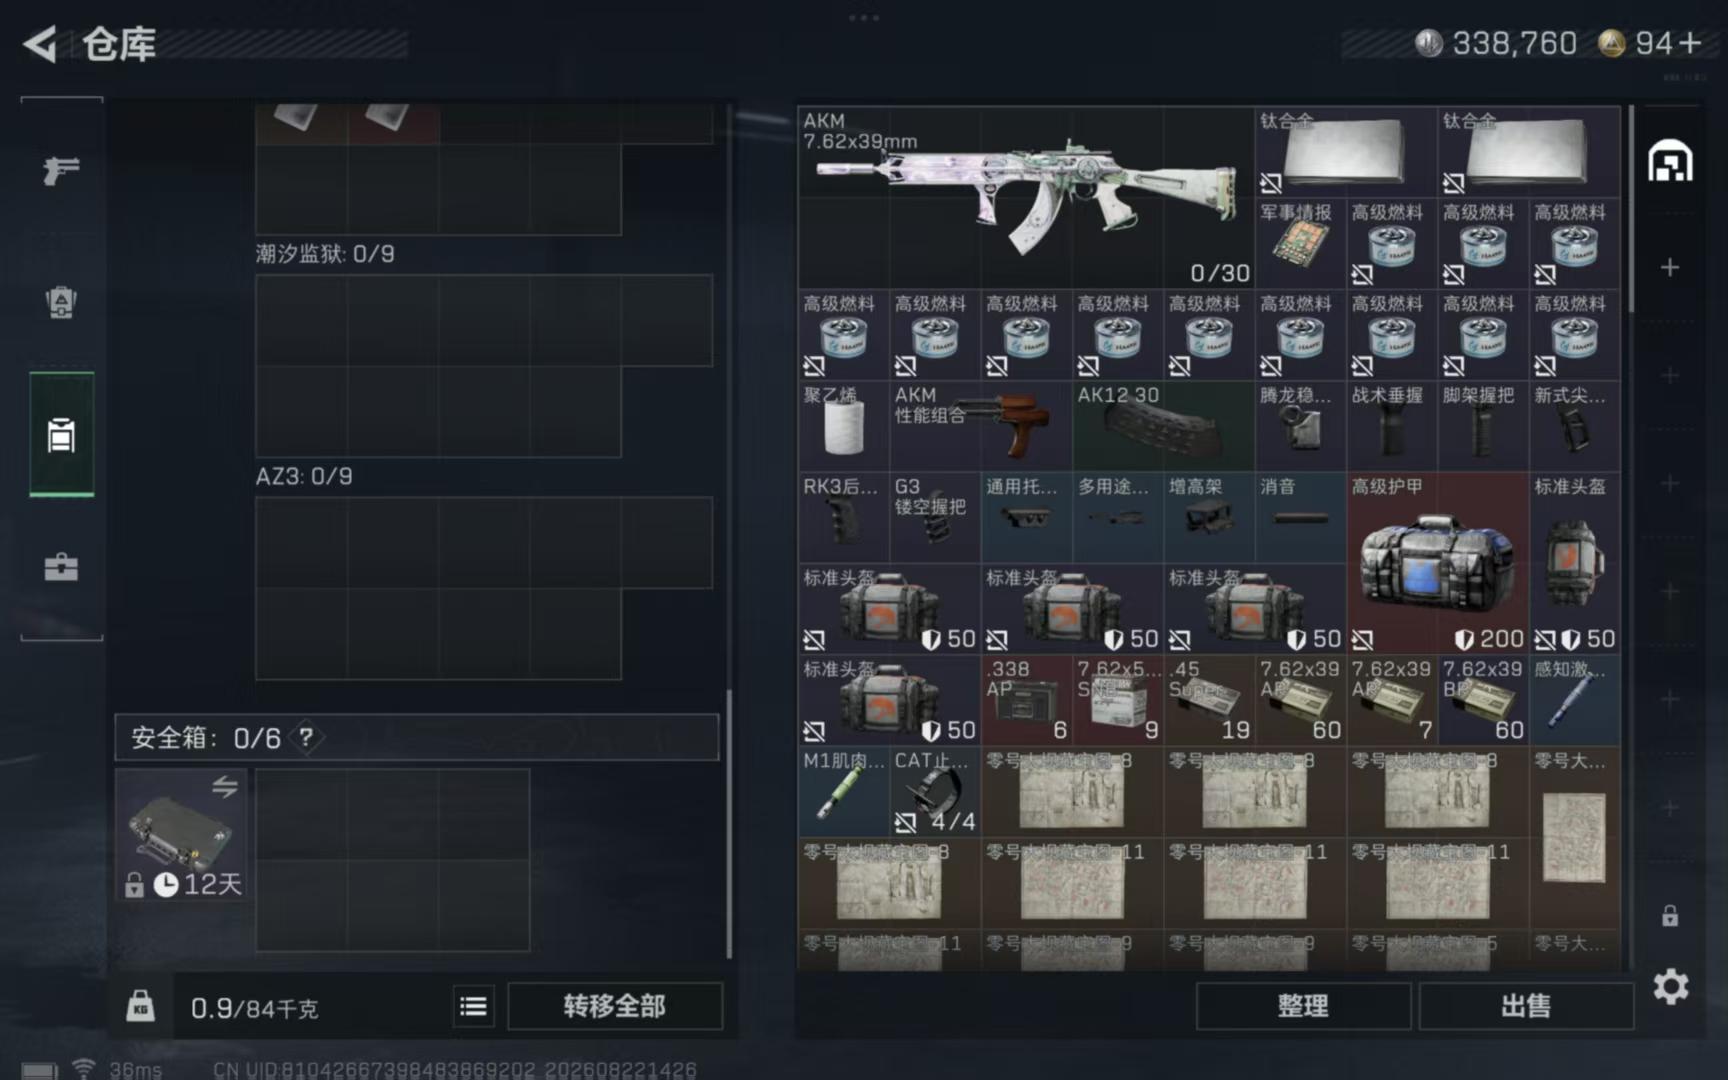
Task: Select the CAT止血带 item 4/4
Action: pos(935,792)
